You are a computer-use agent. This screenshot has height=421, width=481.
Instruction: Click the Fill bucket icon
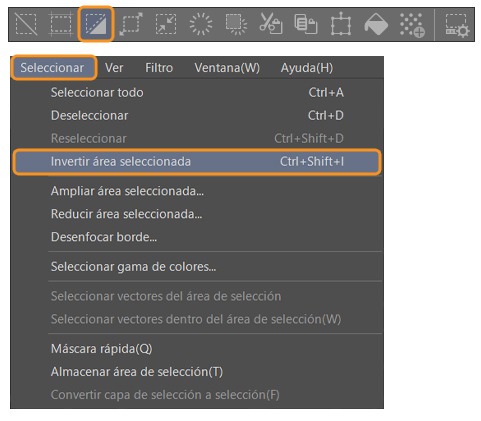coord(376,24)
